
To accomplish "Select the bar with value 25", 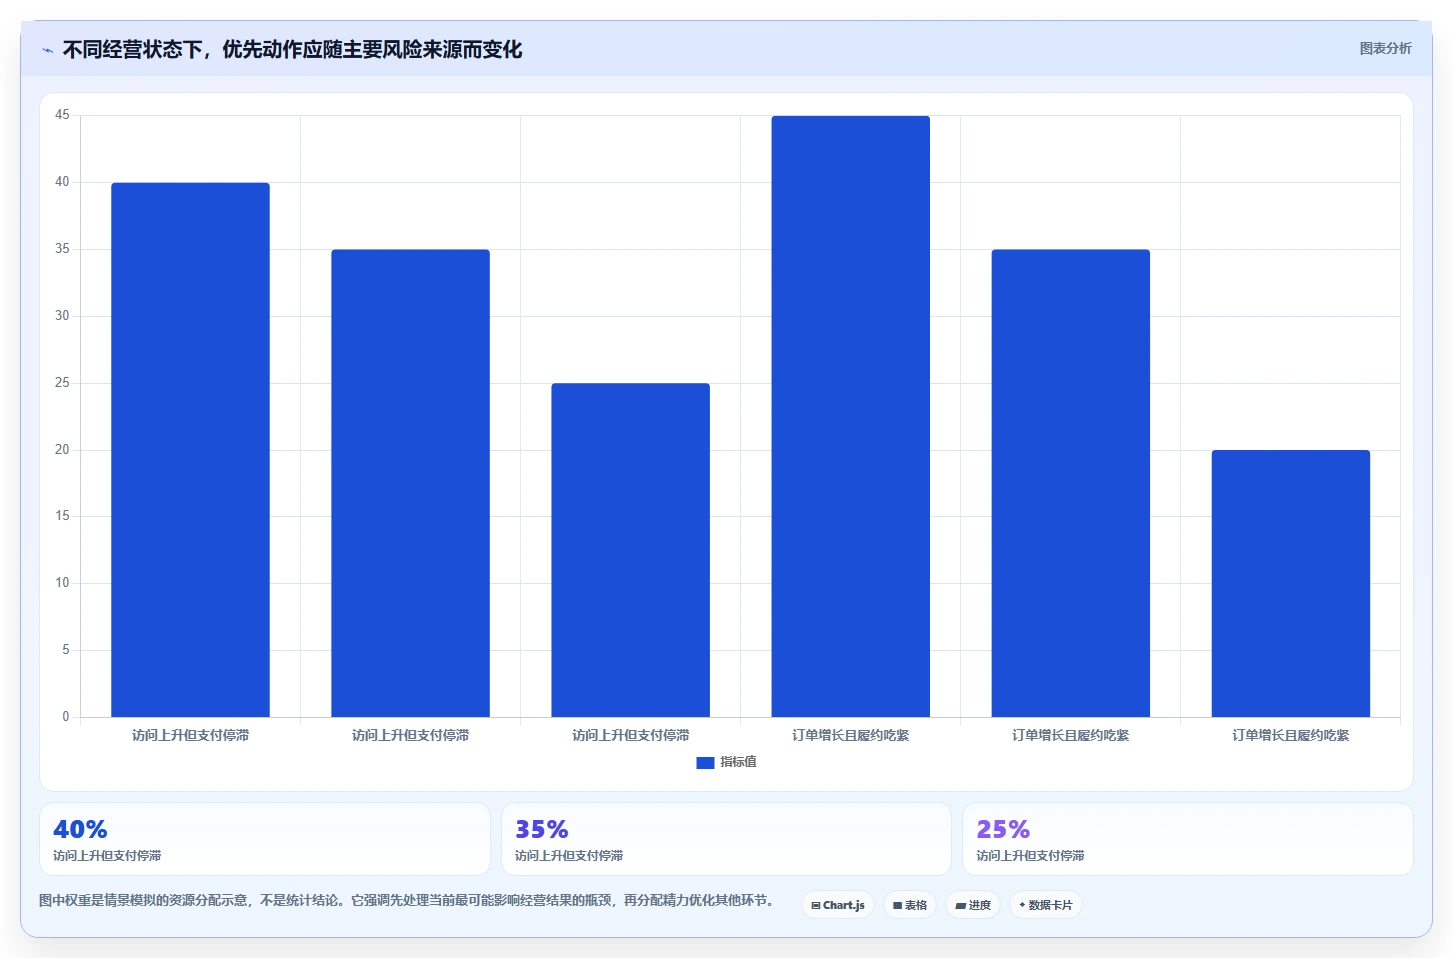I will pyautogui.click(x=630, y=550).
